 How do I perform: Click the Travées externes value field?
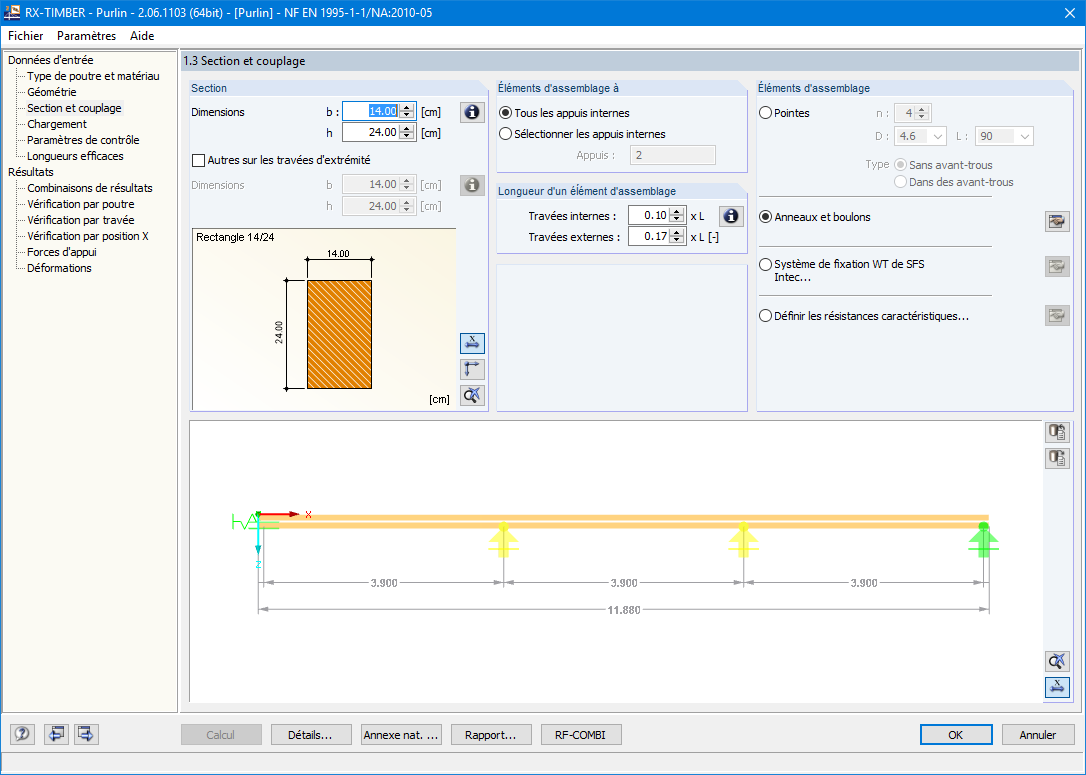[x=649, y=236]
